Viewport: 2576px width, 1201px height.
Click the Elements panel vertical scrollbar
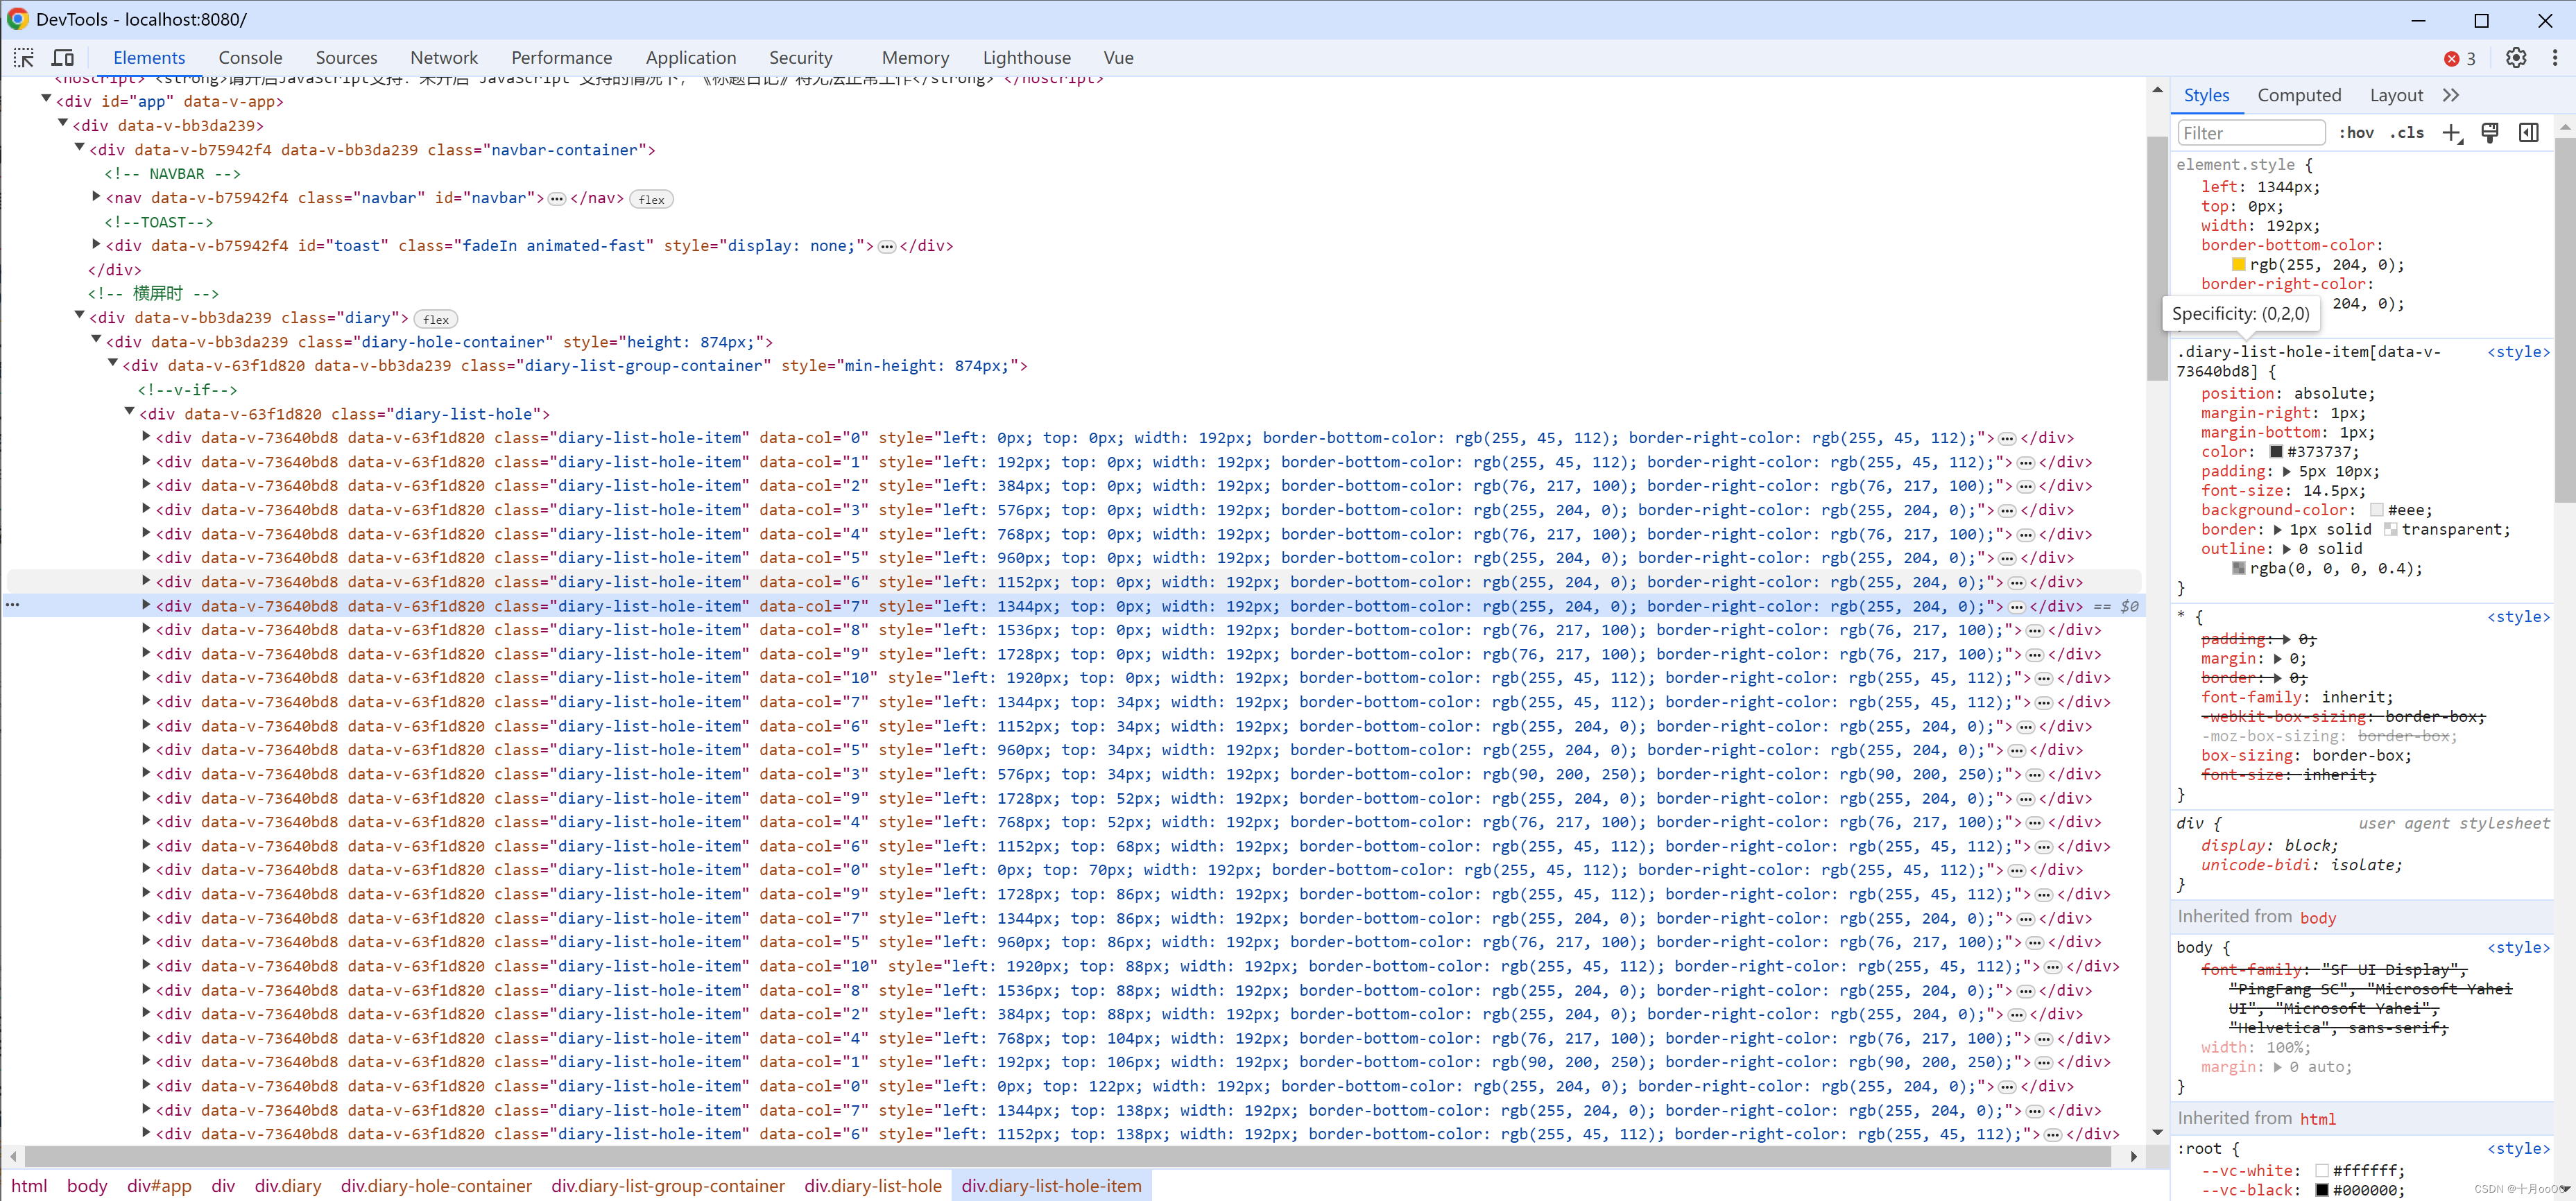[2157, 258]
